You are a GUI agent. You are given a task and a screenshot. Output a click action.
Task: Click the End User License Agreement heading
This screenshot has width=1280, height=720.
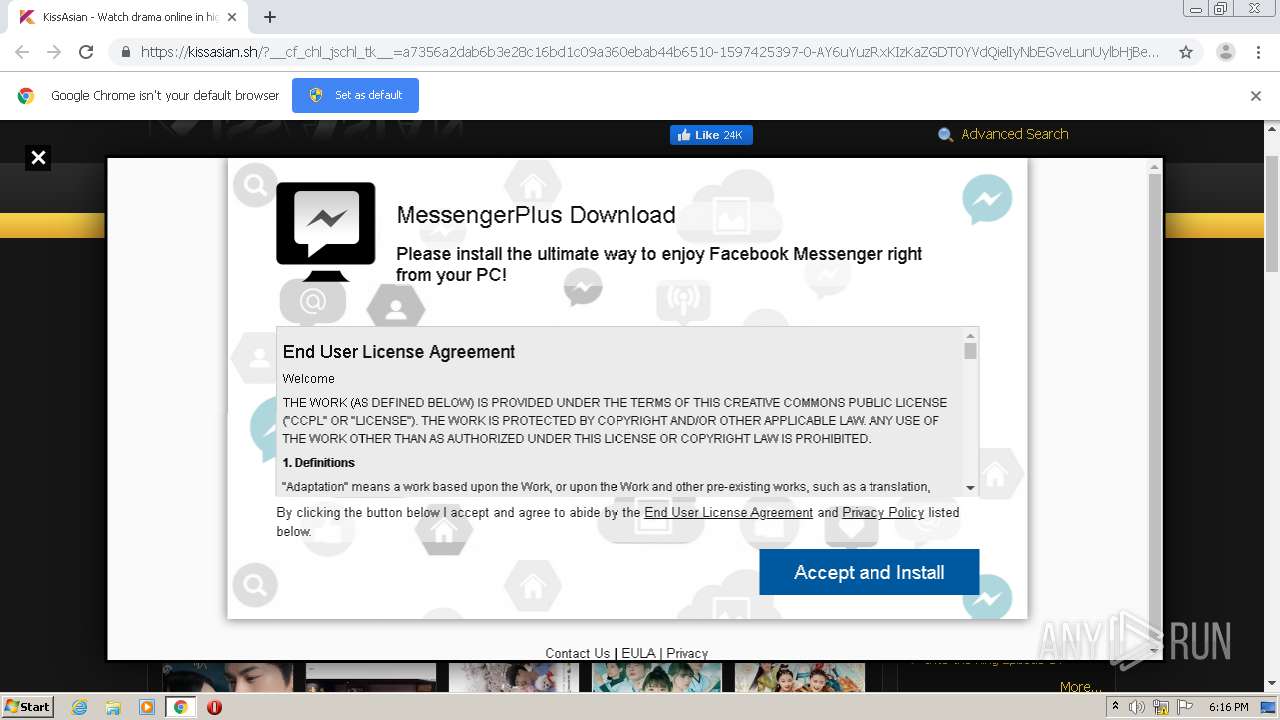(399, 352)
